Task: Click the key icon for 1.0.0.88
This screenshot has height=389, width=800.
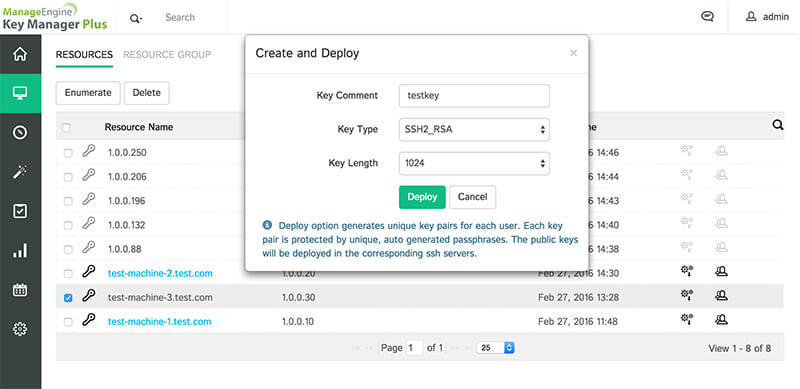Action: [89, 248]
